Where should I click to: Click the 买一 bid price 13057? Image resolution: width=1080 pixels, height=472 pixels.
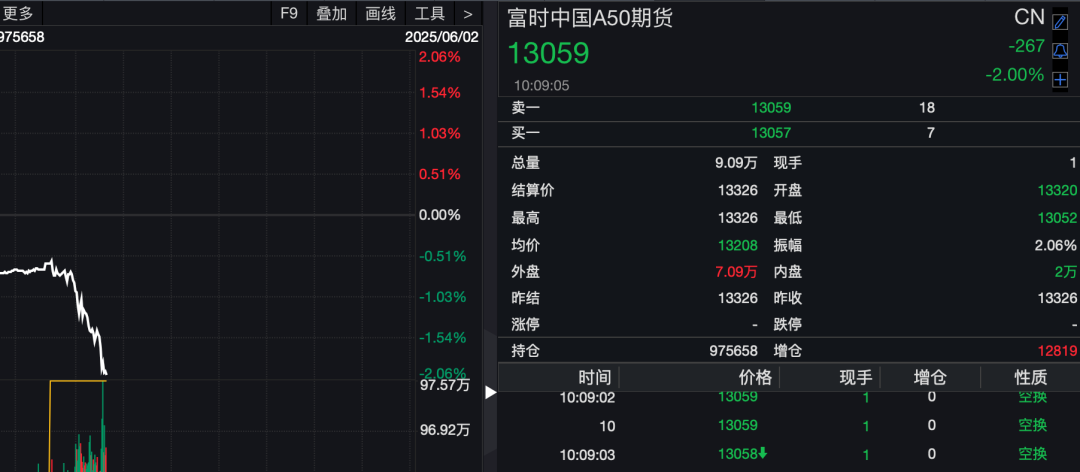pyautogui.click(x=771, y=132)
